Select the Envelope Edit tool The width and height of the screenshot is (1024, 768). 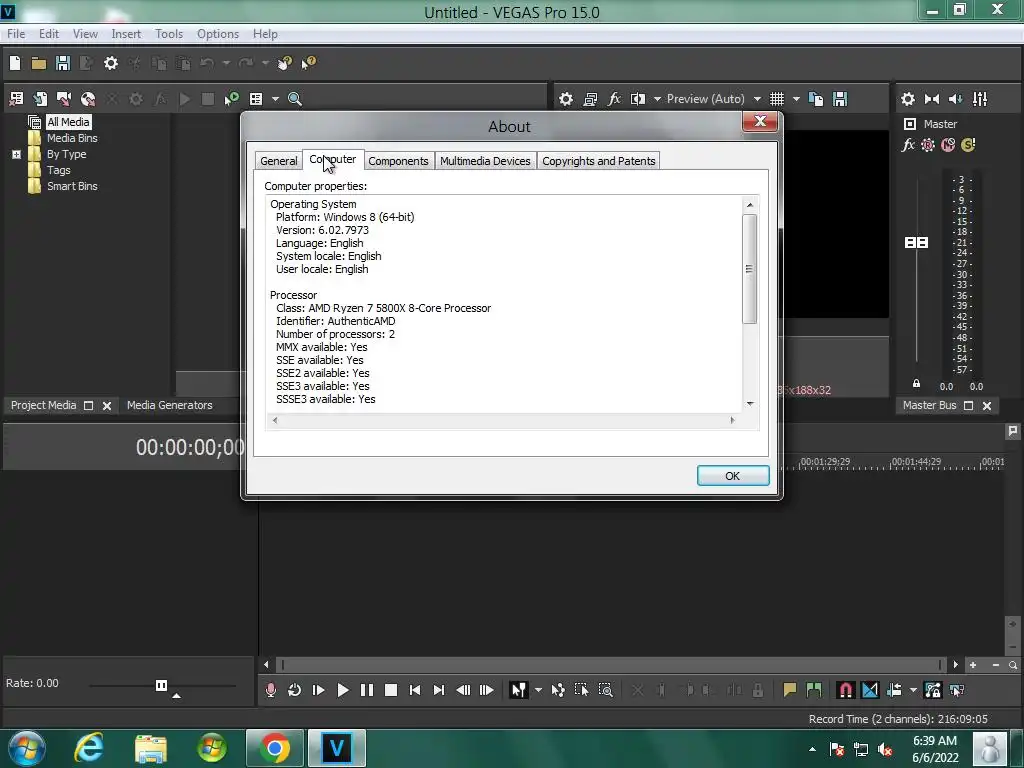(x=558, y=690)
